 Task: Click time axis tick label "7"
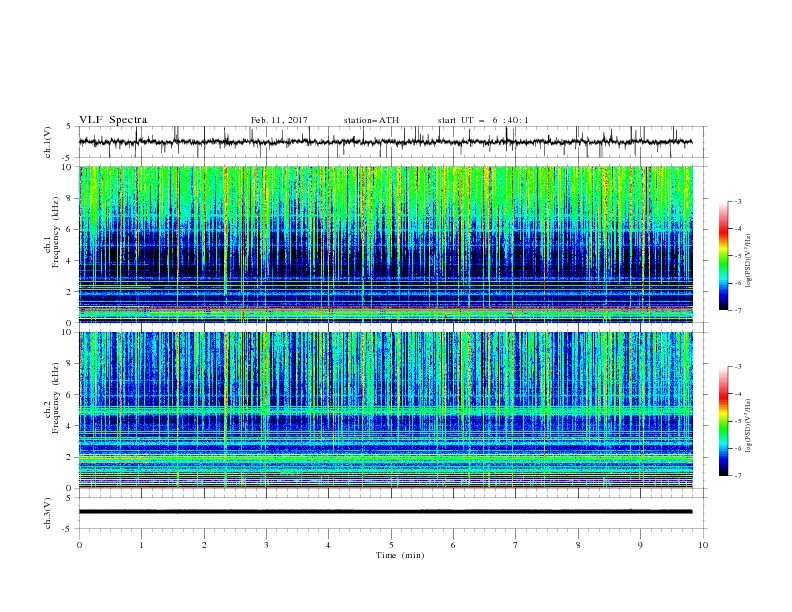coord(516,545)
